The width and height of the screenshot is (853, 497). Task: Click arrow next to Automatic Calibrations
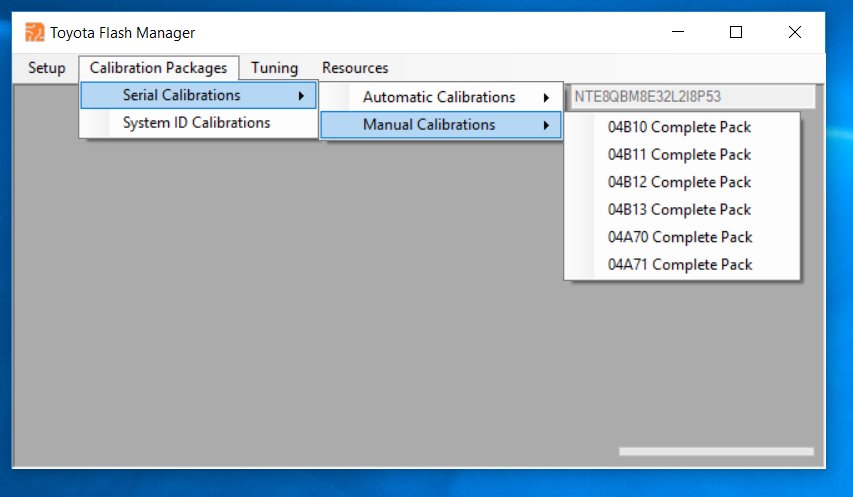pos(546,98)
